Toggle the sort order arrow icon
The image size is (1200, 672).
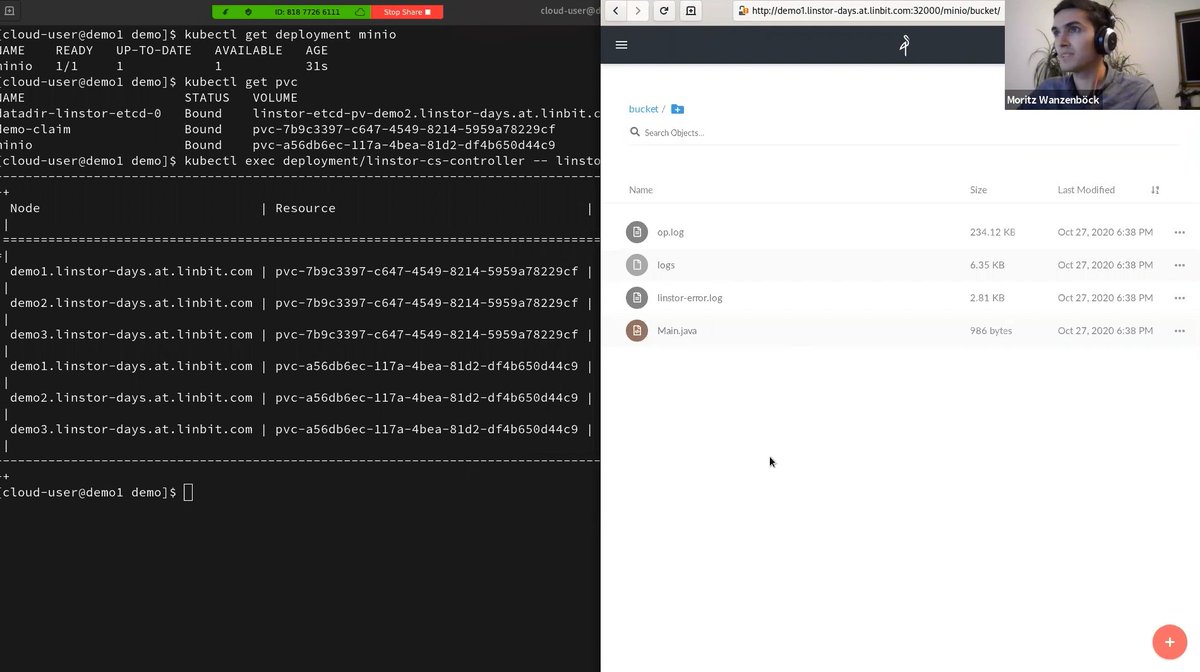pos(1156,190)
